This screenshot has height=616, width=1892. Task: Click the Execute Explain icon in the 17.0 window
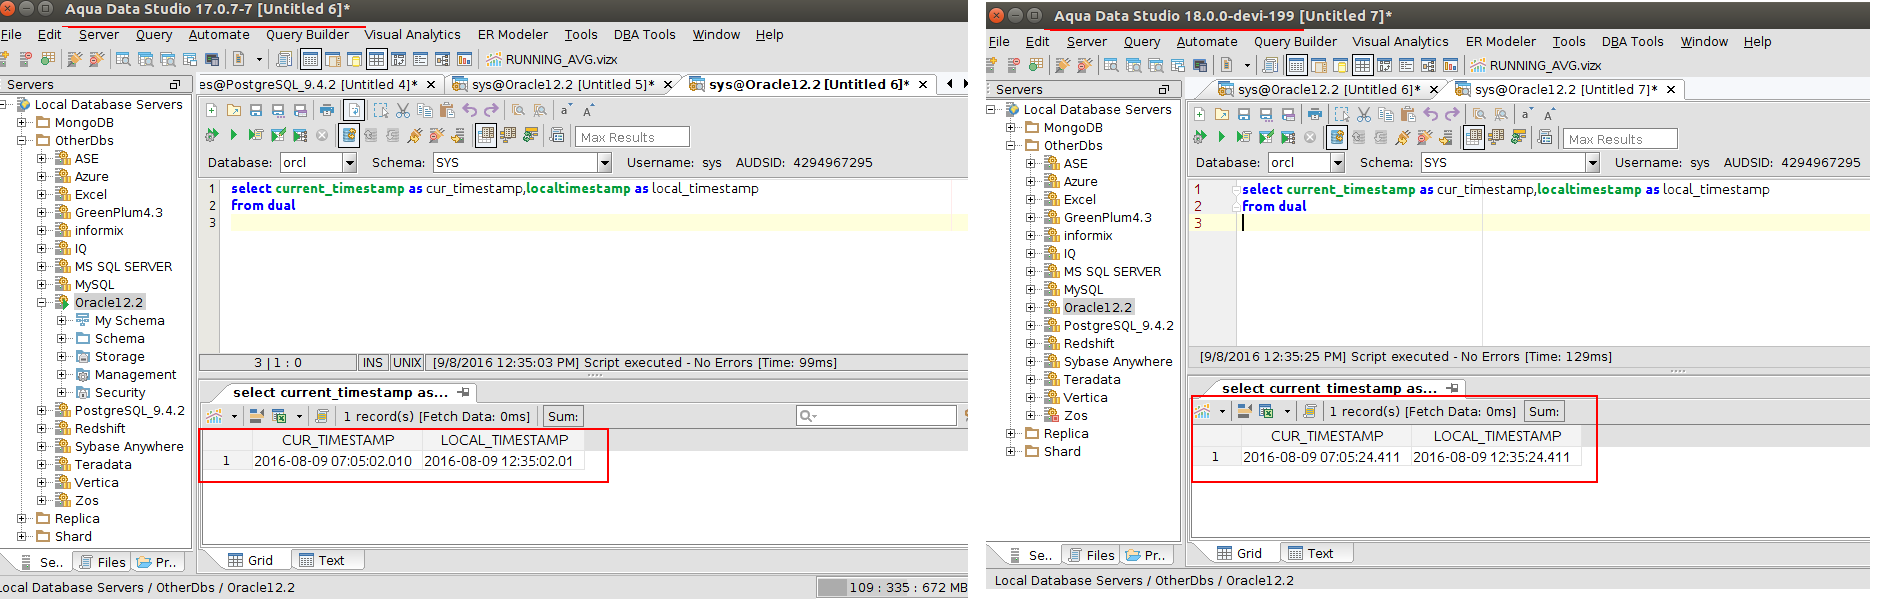(300, 134)
